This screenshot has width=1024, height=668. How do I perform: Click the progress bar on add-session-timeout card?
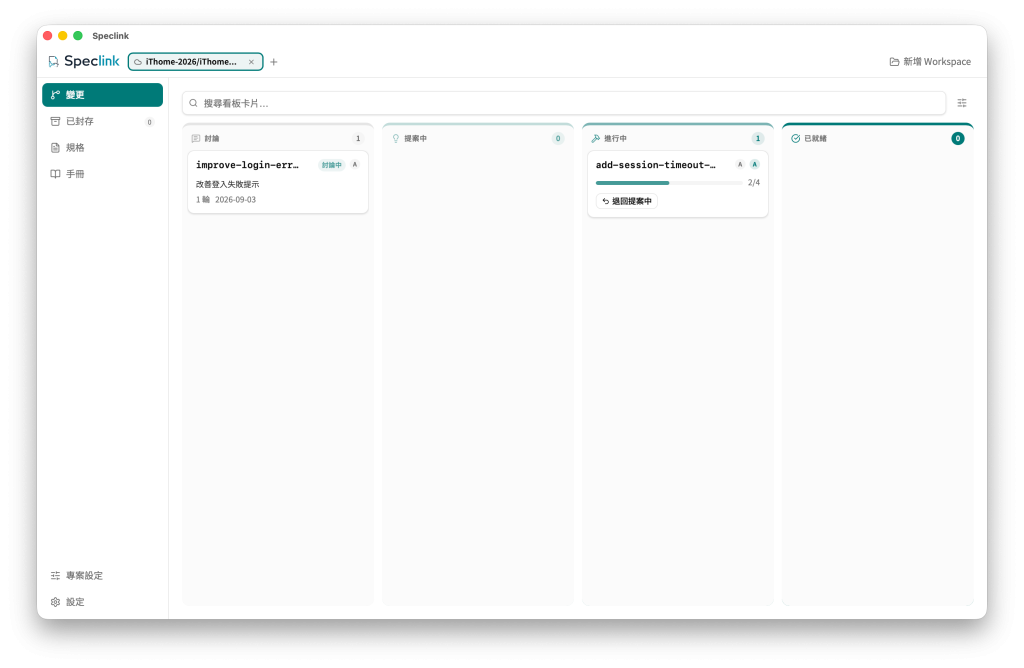click(669, 183)
